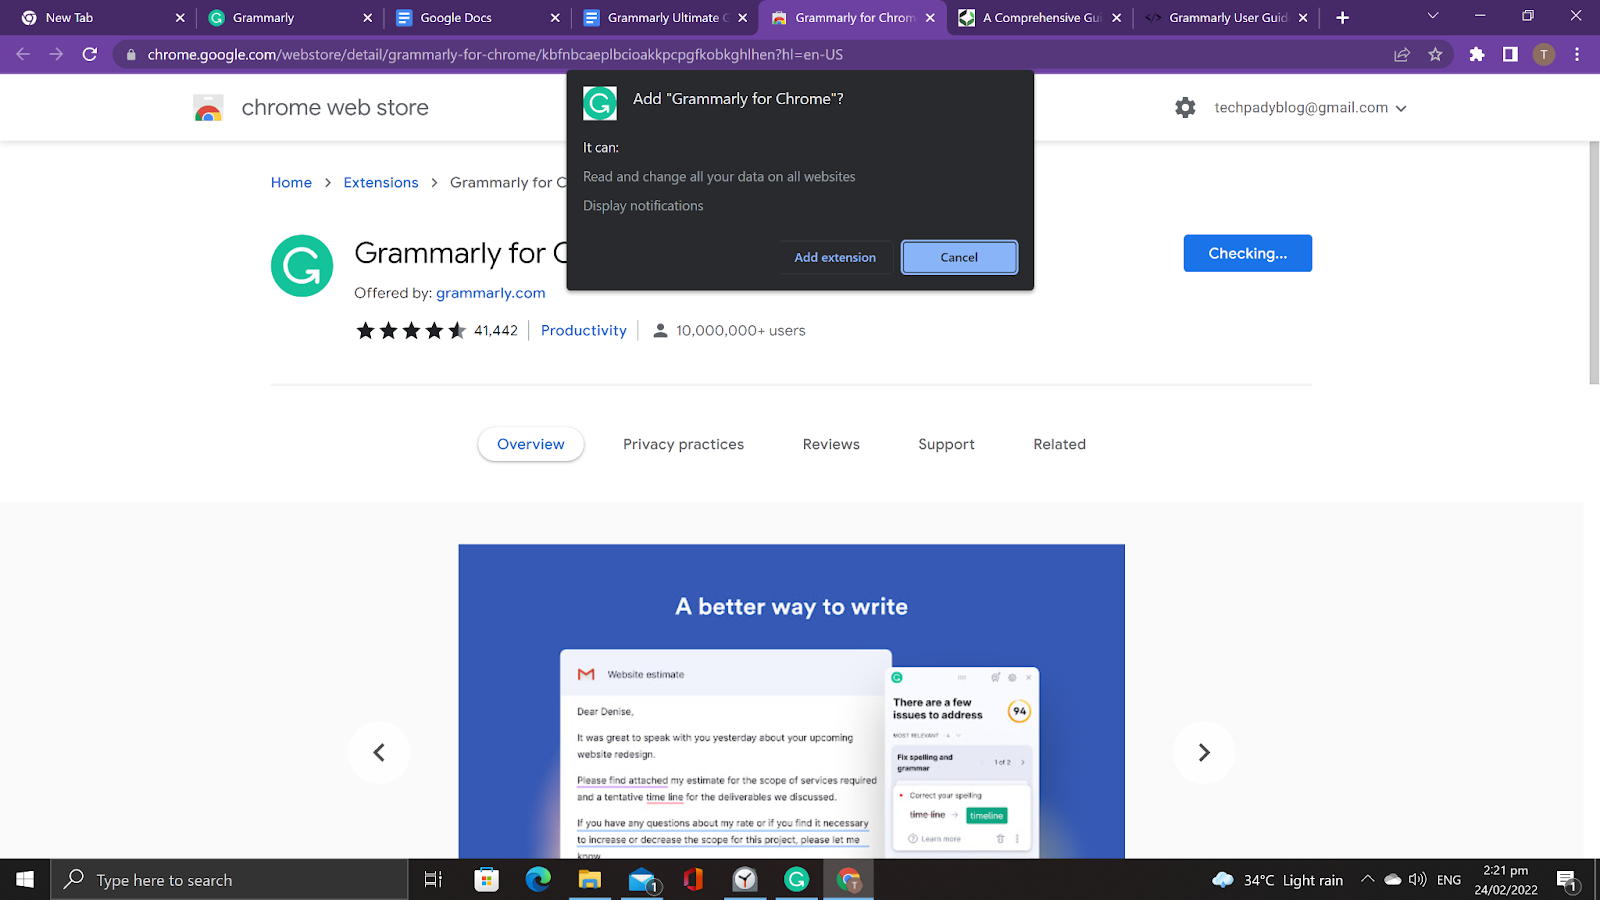1600x900 pixels.
Task: Show previous screenshot in carousel
Action: click(379, 752)
